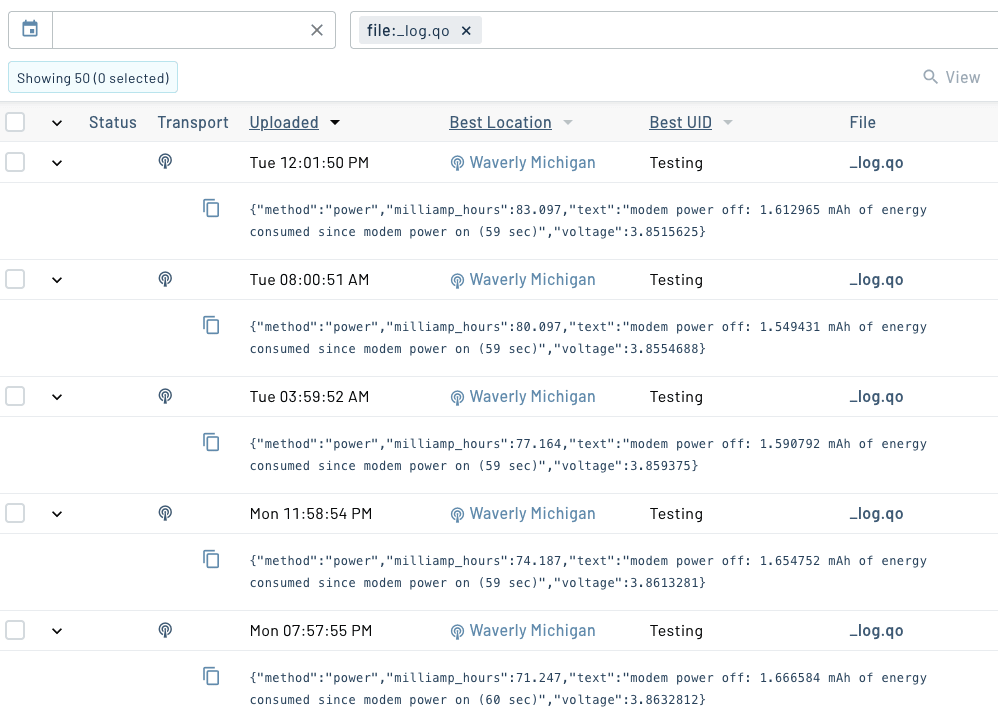998x723 pixels.
Task: Click the JSON text with voltage 3.859375
Action: point(588,455)
